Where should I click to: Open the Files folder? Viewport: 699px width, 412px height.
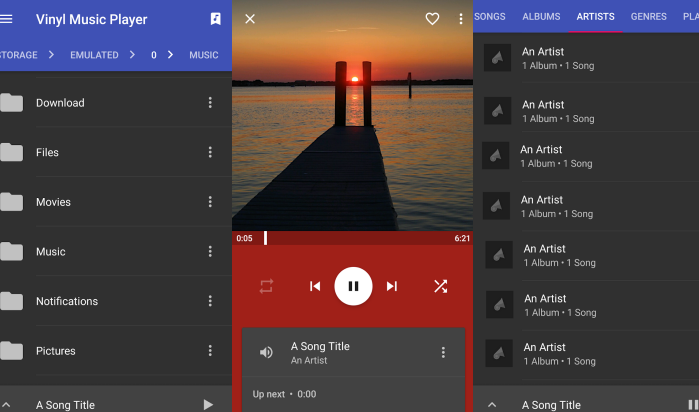point(116,152)
